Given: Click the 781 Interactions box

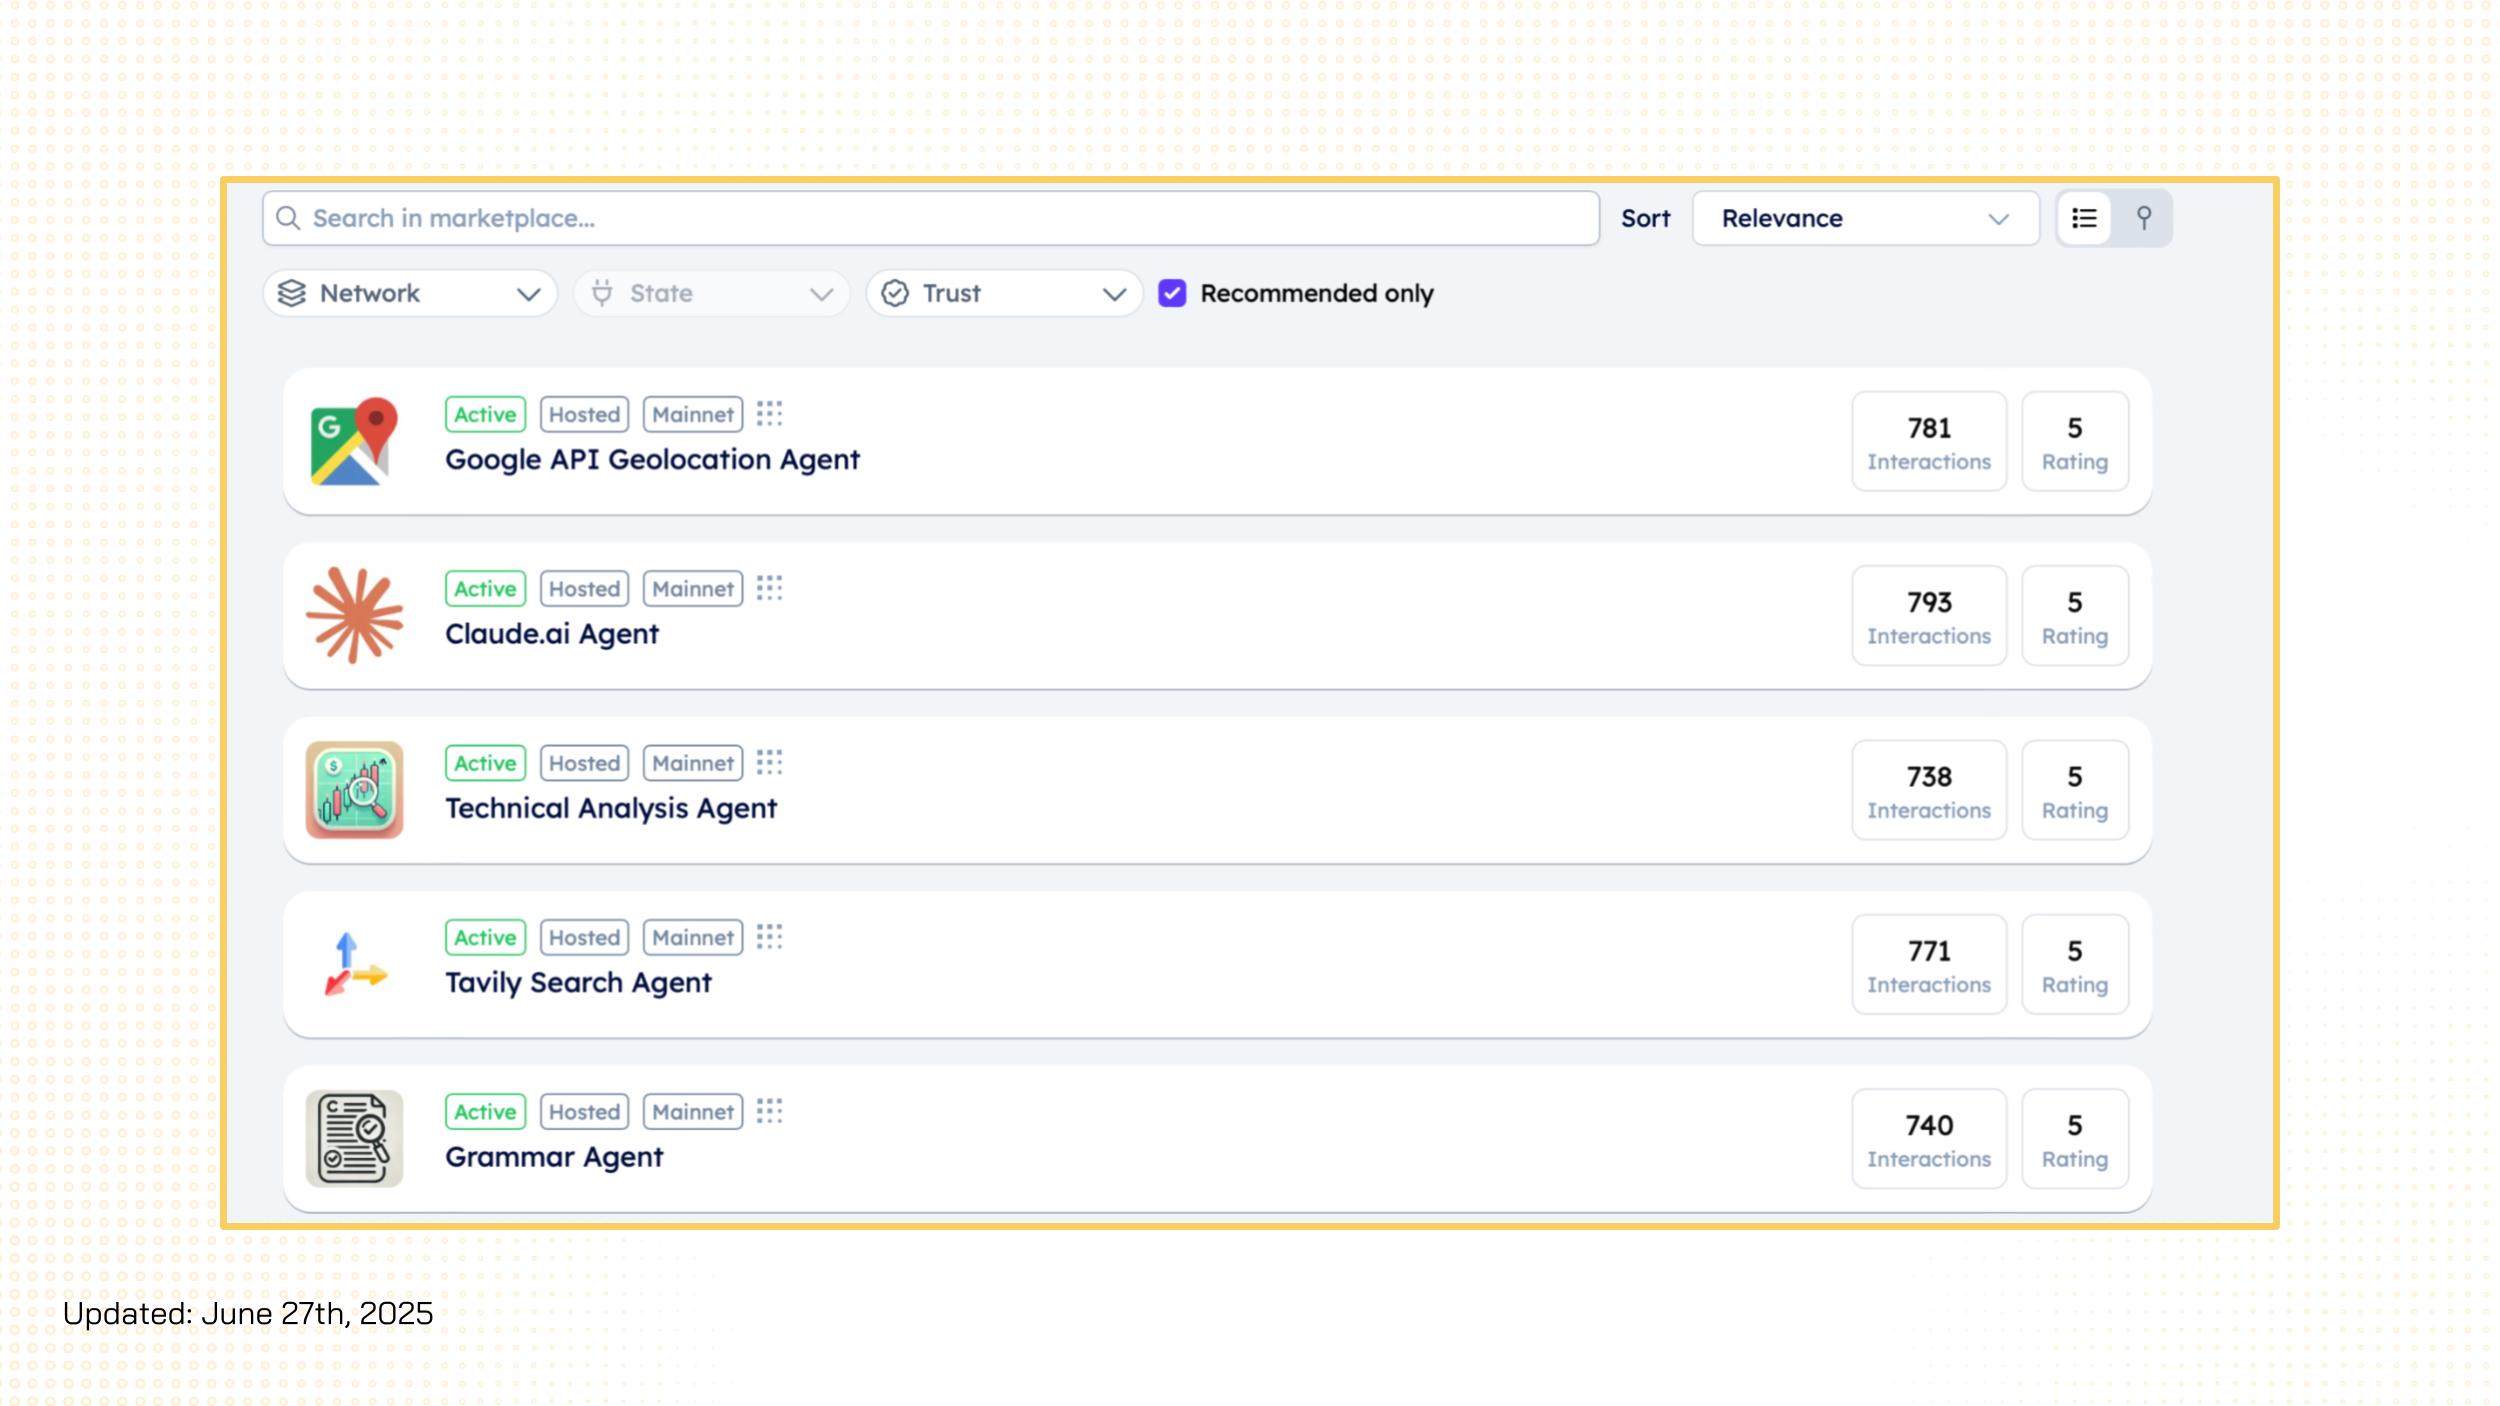Looking at the screenshot, I should tap(1929, 441).
